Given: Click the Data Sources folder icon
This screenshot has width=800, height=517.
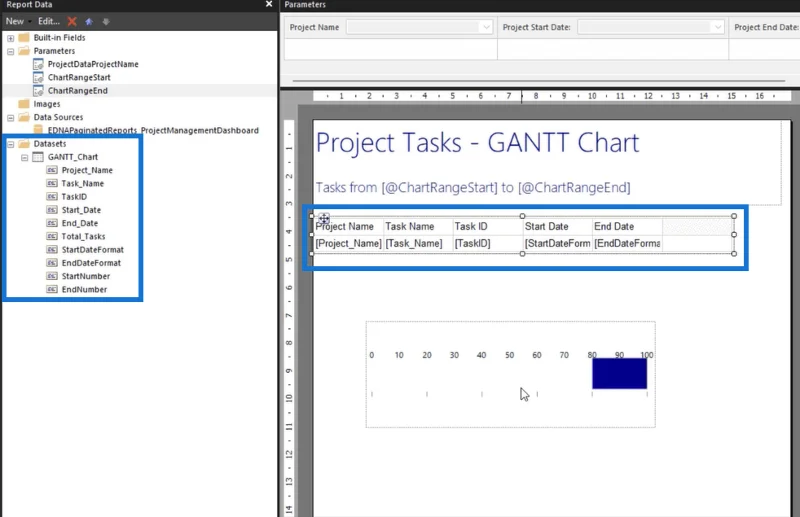Looking at the screenshot, I should tap(24, 117).
